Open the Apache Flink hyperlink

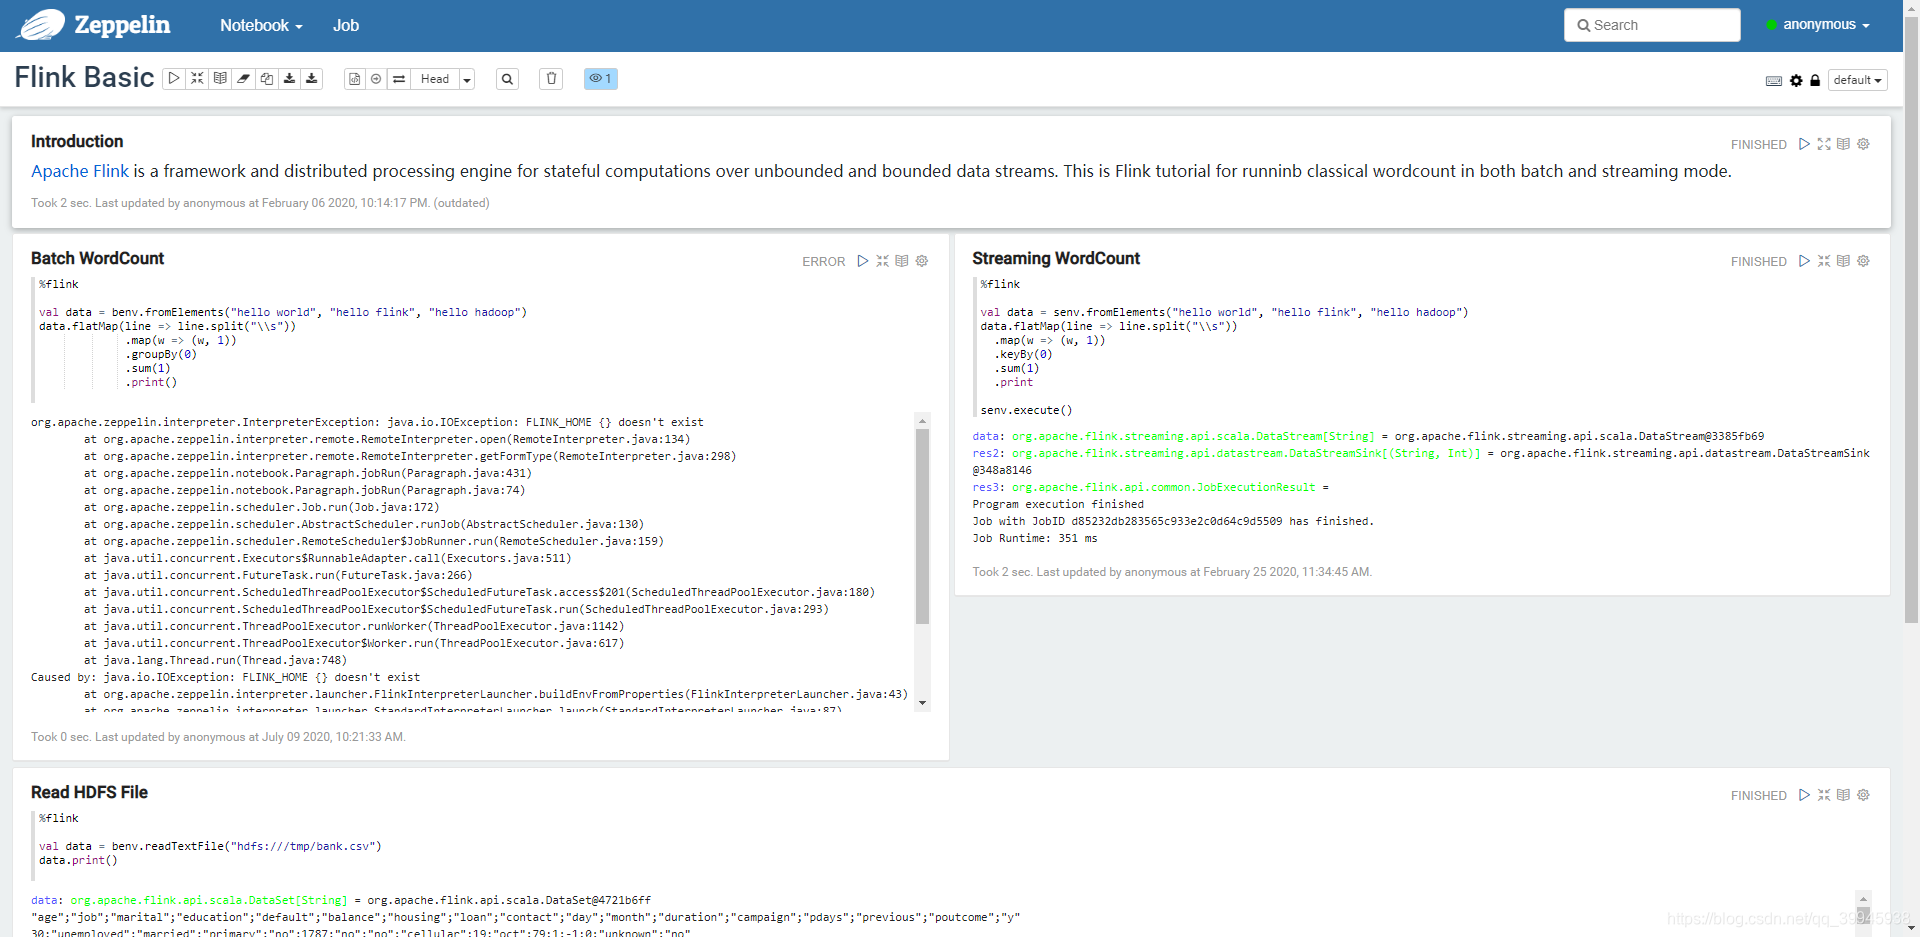click(80, 171)
